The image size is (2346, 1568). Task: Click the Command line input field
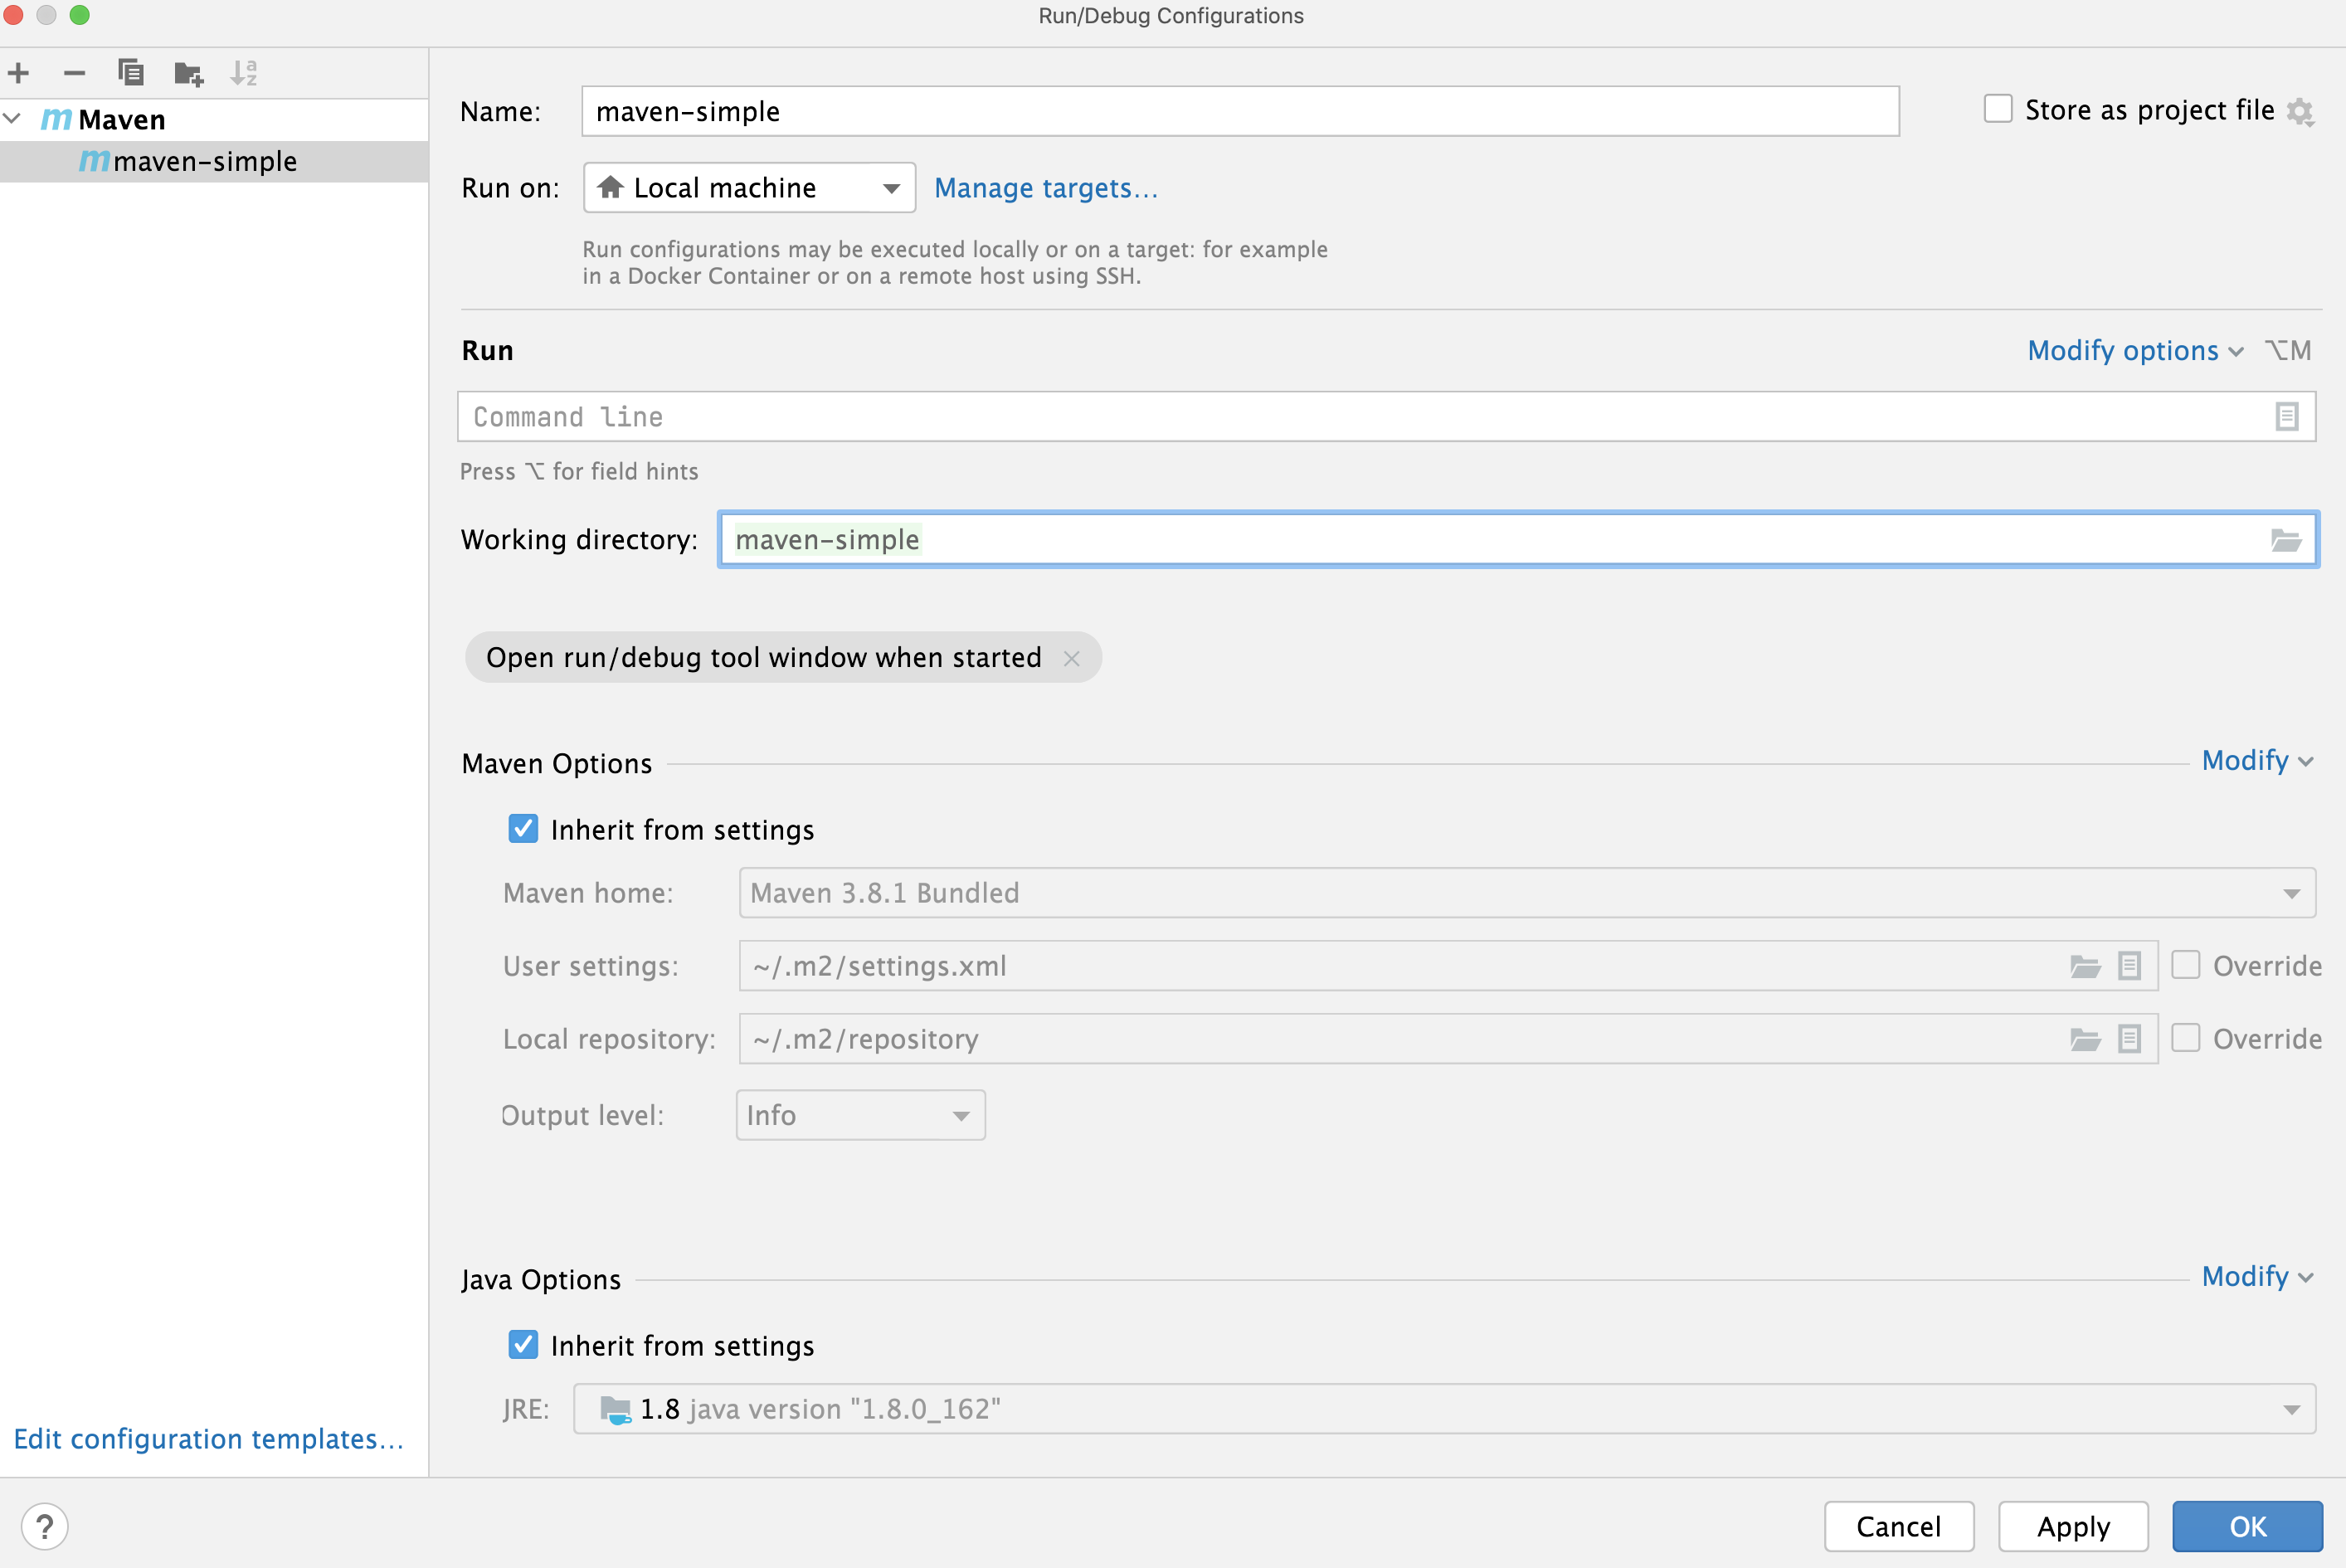coord(1371,415)
